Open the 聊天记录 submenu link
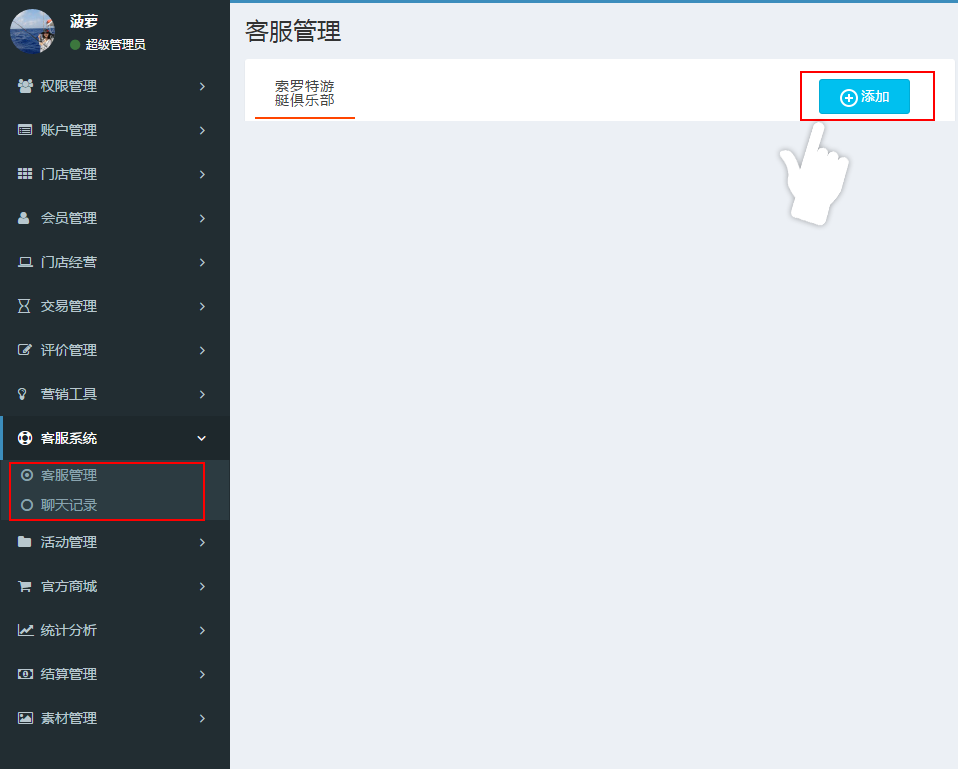Image resolution: width=958 pixels, height=769 pixels. tap(68, 505)
